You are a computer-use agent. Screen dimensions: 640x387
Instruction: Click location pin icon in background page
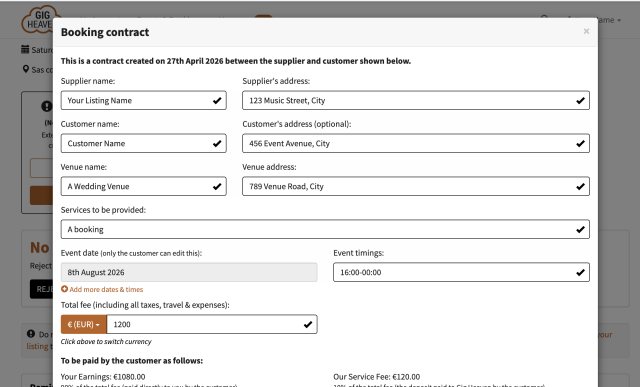pyautogui.click(x=26, y=69)
